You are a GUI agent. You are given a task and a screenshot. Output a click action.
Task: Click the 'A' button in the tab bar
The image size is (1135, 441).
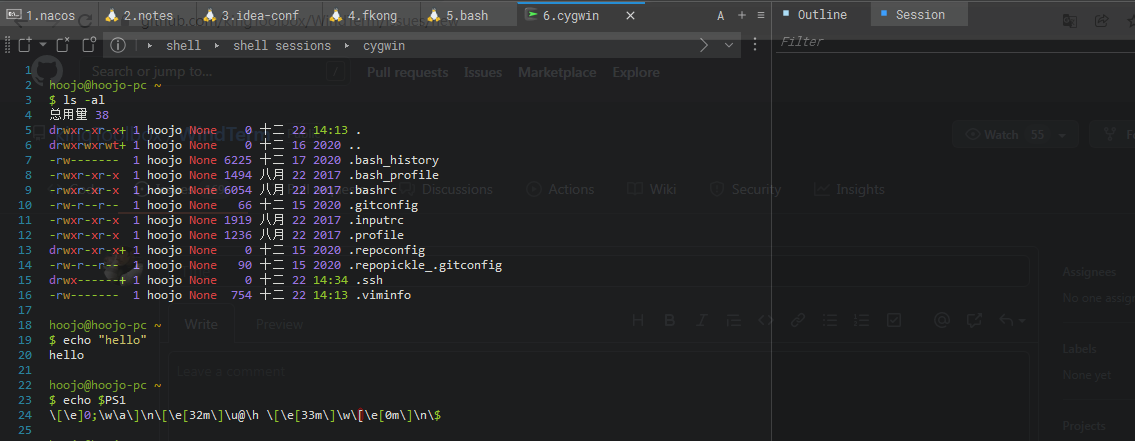[x=721, y=15]
